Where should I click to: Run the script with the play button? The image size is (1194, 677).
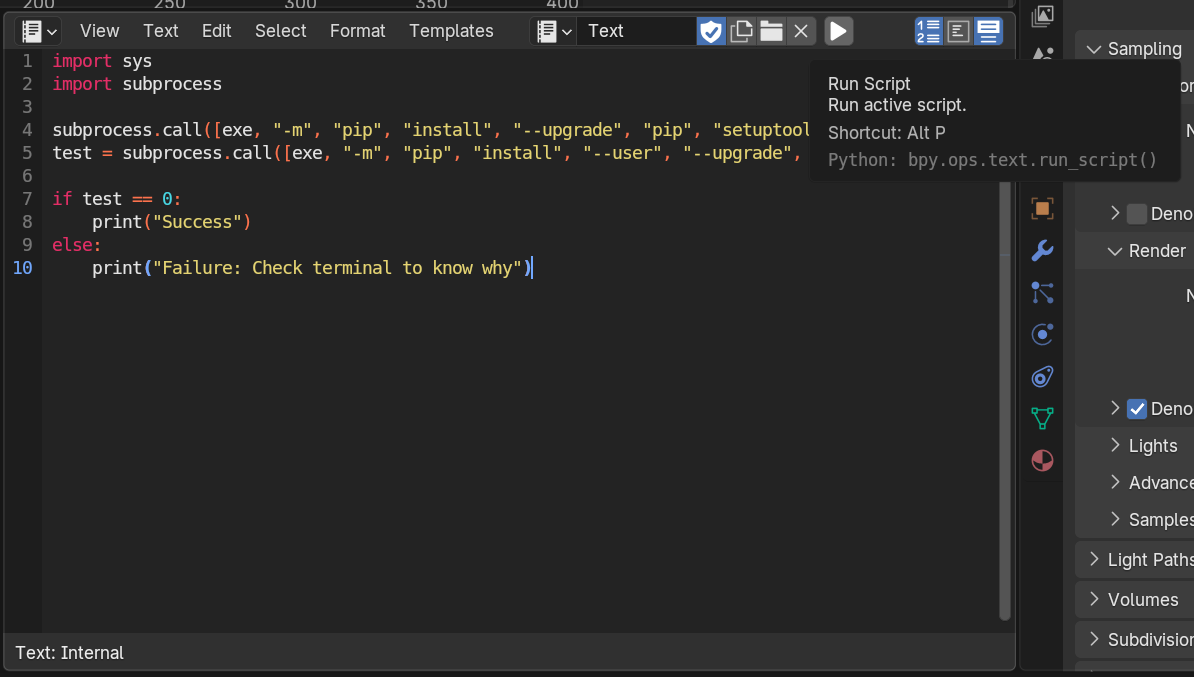[838, 31]
